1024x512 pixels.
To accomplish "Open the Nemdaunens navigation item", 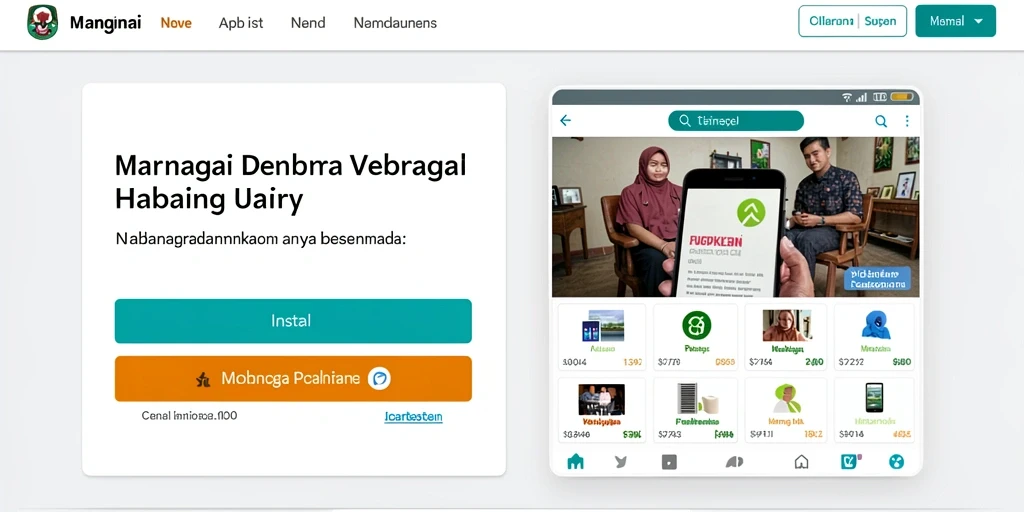I will pos(395,23).
